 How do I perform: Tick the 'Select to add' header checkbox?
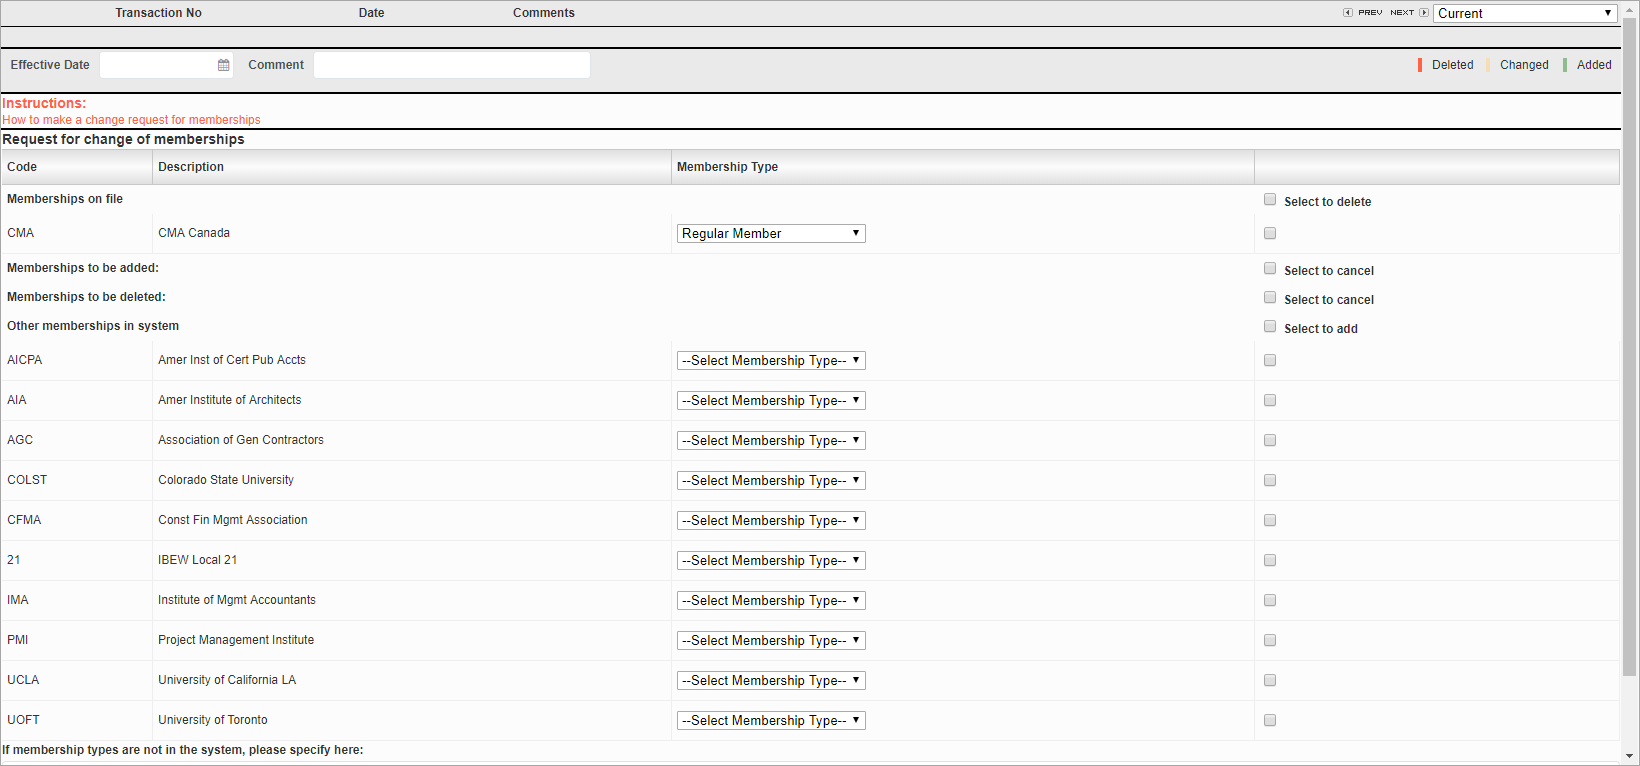1270,326
